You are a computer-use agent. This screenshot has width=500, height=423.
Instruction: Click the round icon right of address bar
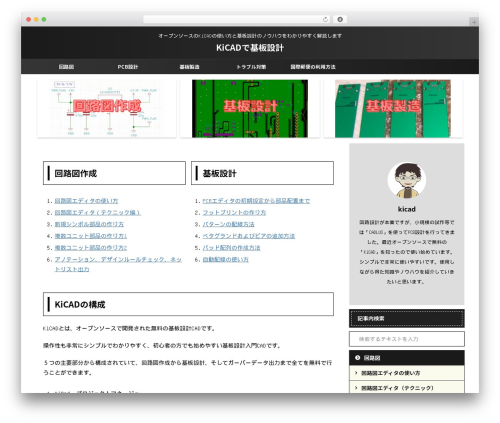point(340,19)
